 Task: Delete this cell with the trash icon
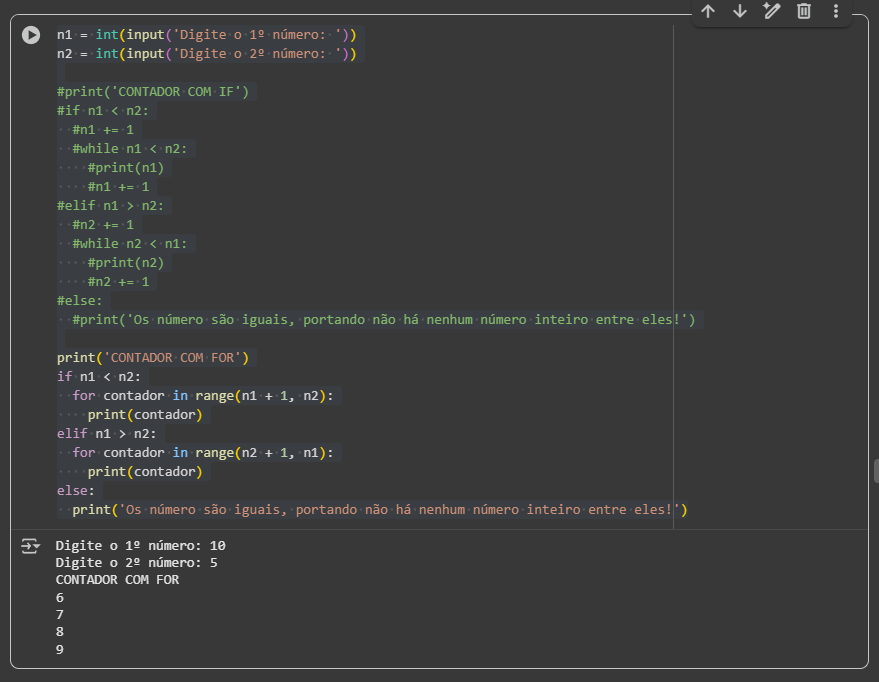[x=804, y=11]
